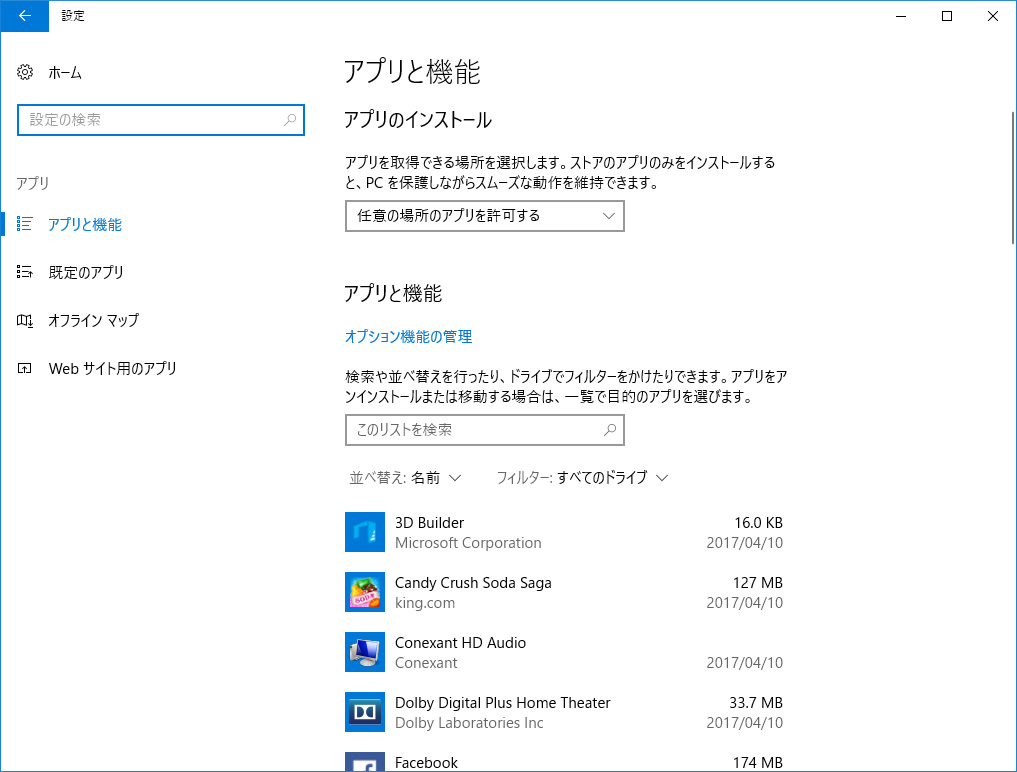1017x772 pixels.
Task: Click the magnifier in settings search box
Action: point(290,120)
